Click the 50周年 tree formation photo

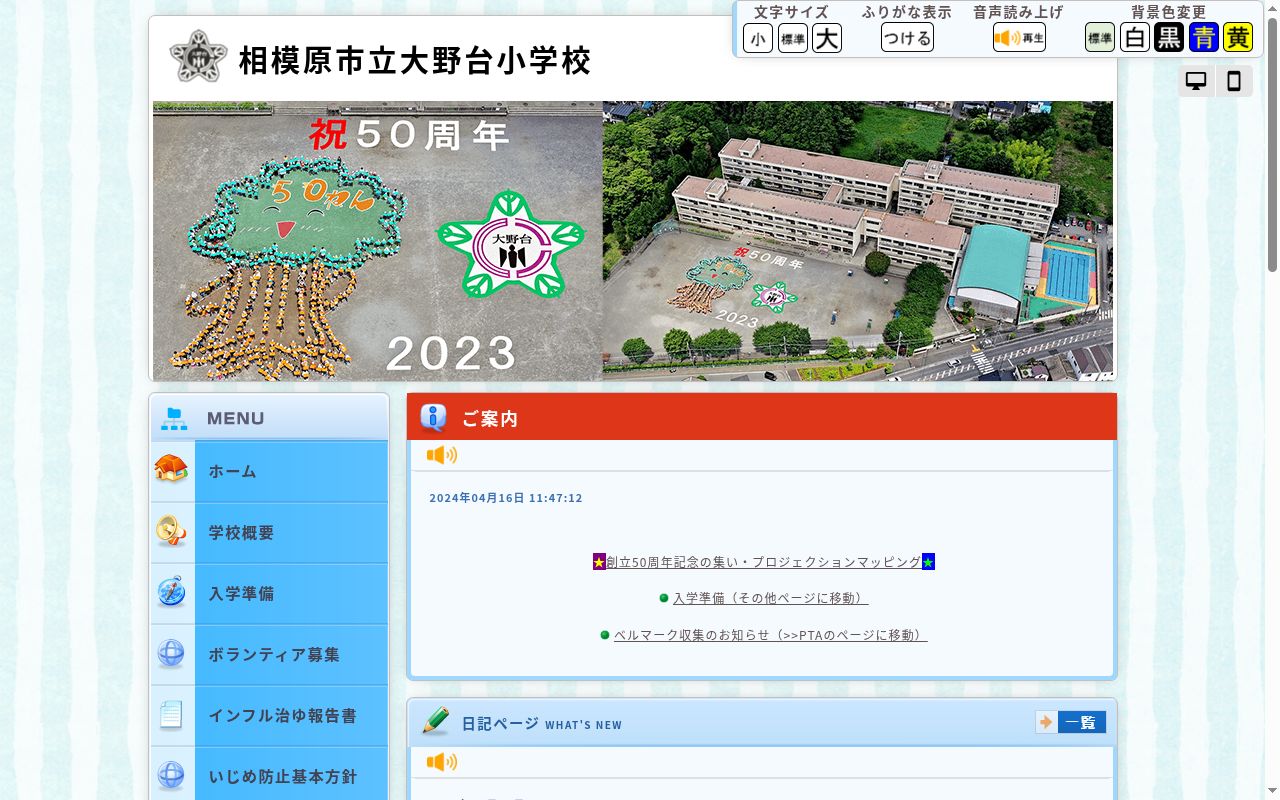coord(378,241)
